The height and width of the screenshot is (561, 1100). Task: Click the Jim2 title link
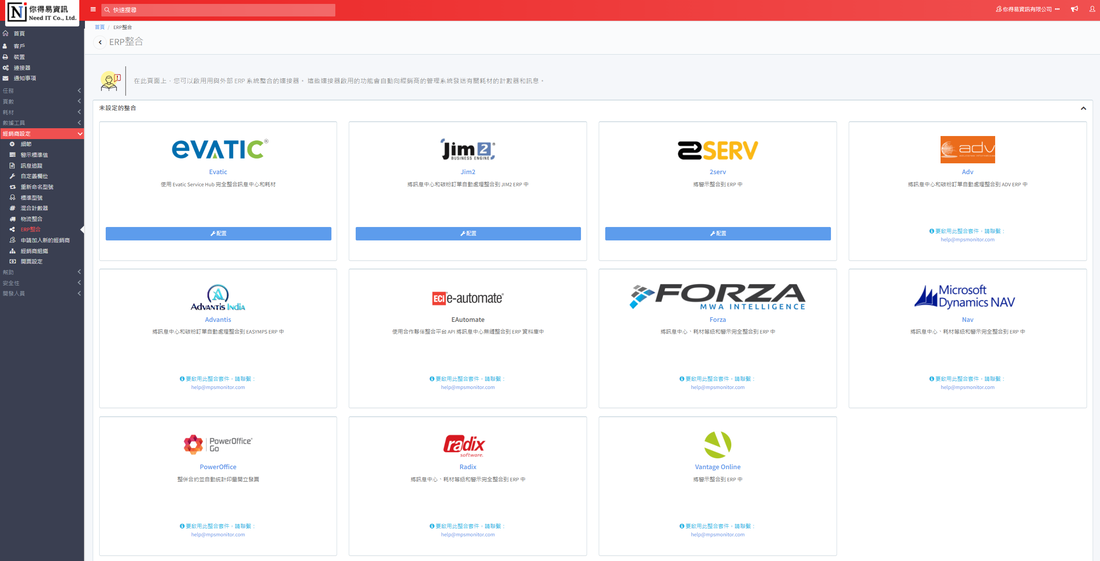point(468,172)
